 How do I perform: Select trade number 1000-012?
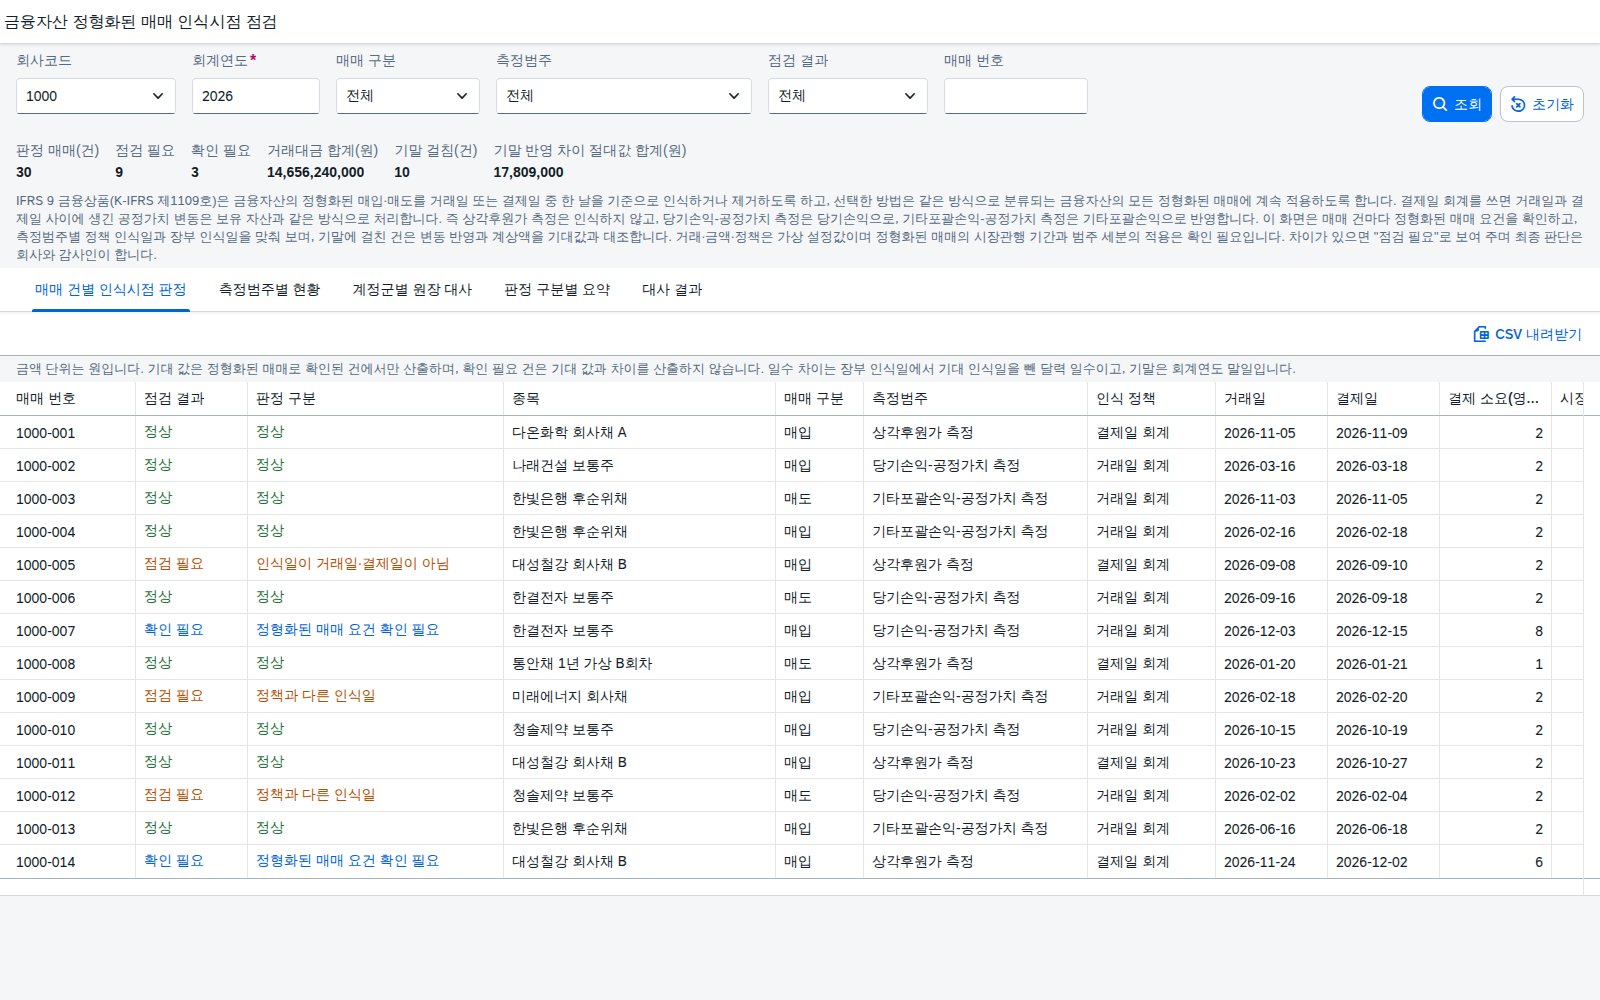(x=46, y=796)
